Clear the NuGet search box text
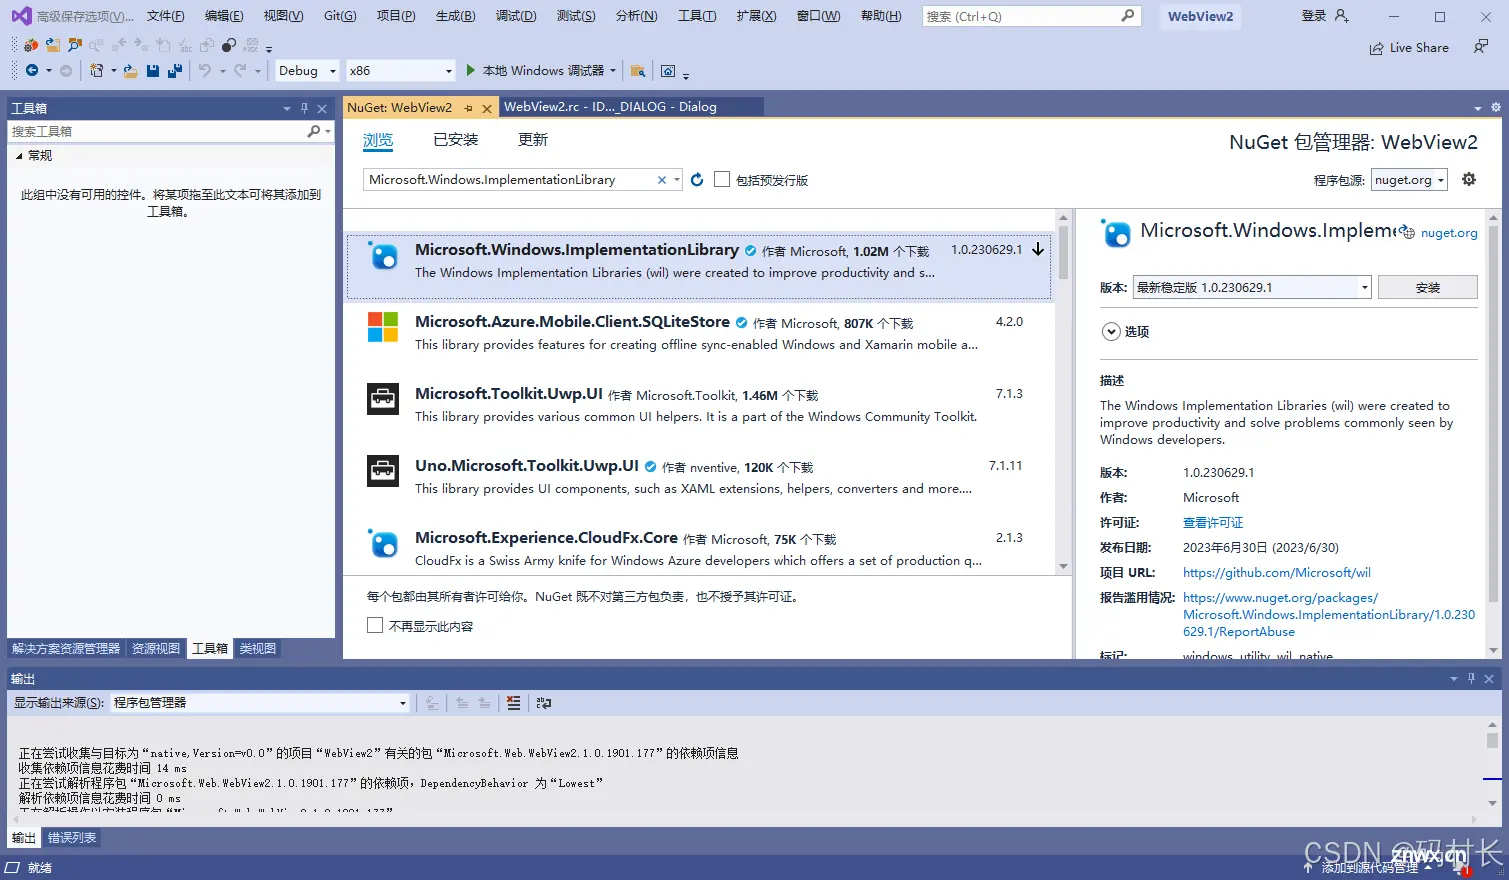This screenshot has width=1509, height=880. (661, 180)
